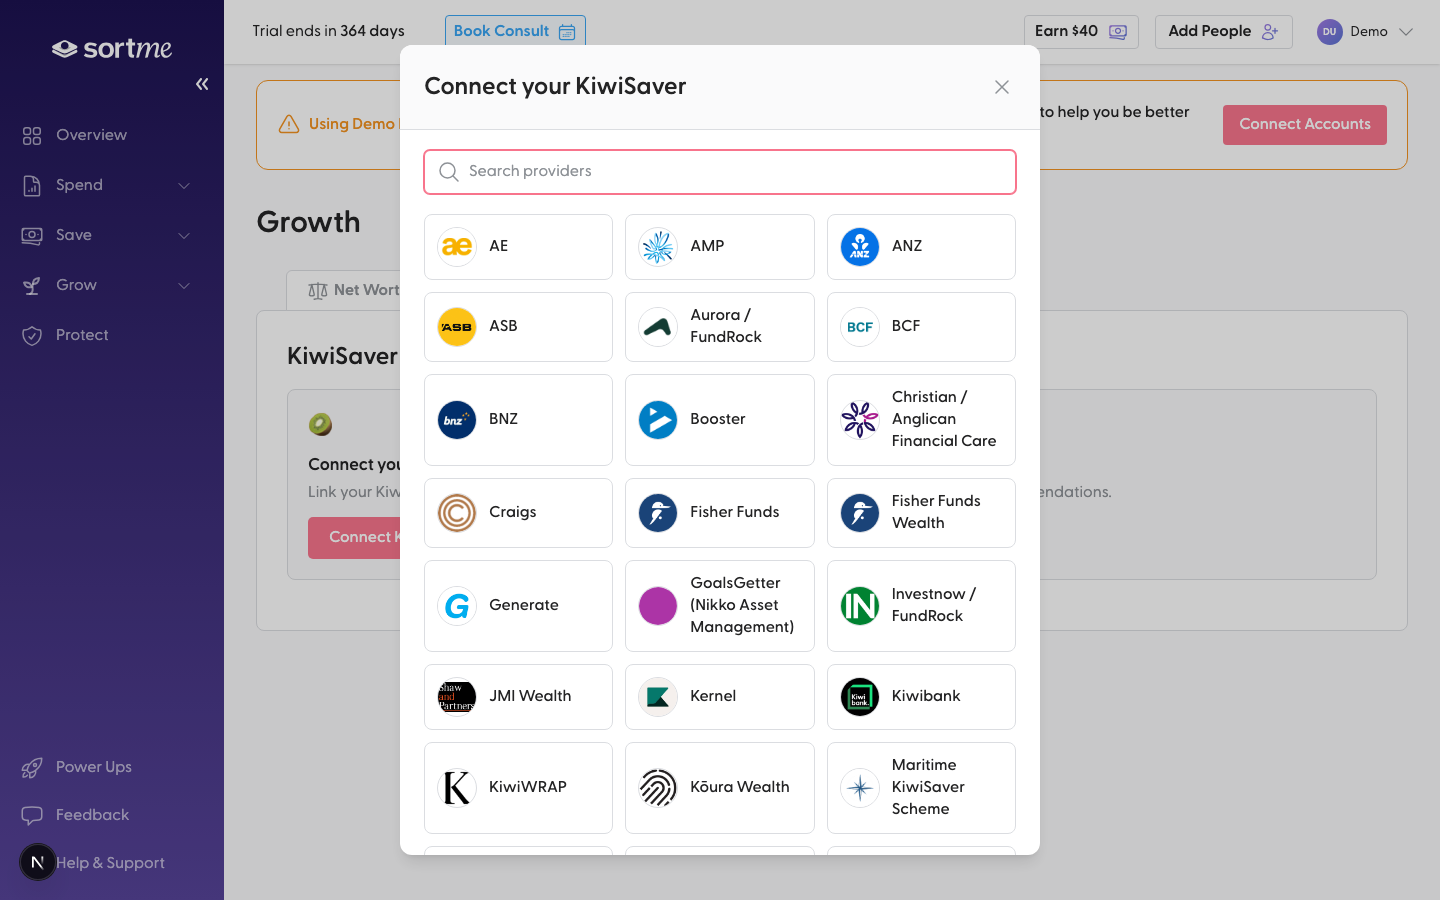
Task: Select the Craigs provider logo
Action: pyautogui.click(x=457, y=513)
